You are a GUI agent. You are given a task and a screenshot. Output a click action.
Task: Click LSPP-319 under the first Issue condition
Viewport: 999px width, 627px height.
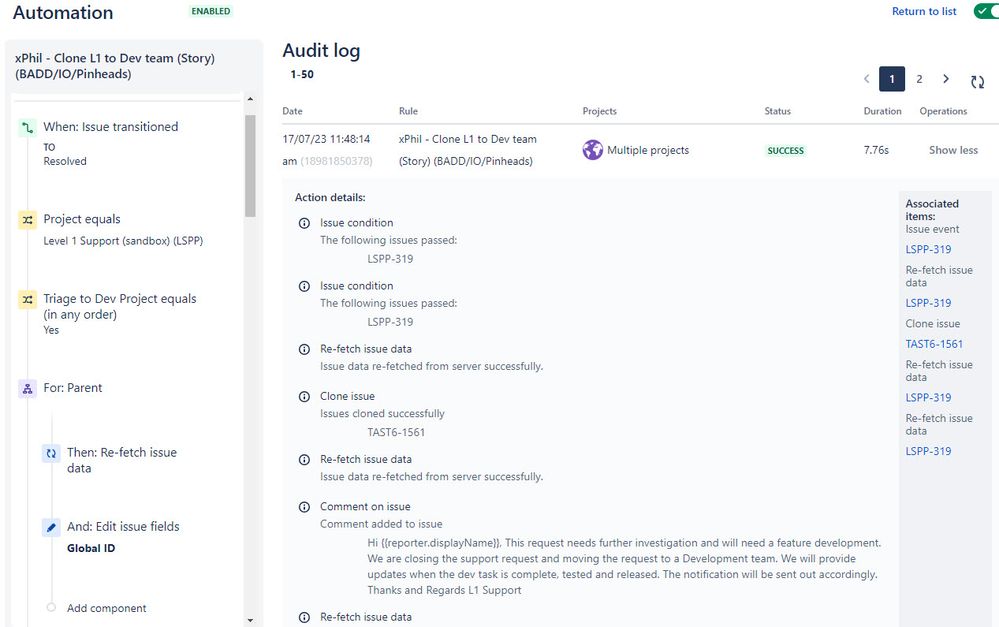pos(390,259)
